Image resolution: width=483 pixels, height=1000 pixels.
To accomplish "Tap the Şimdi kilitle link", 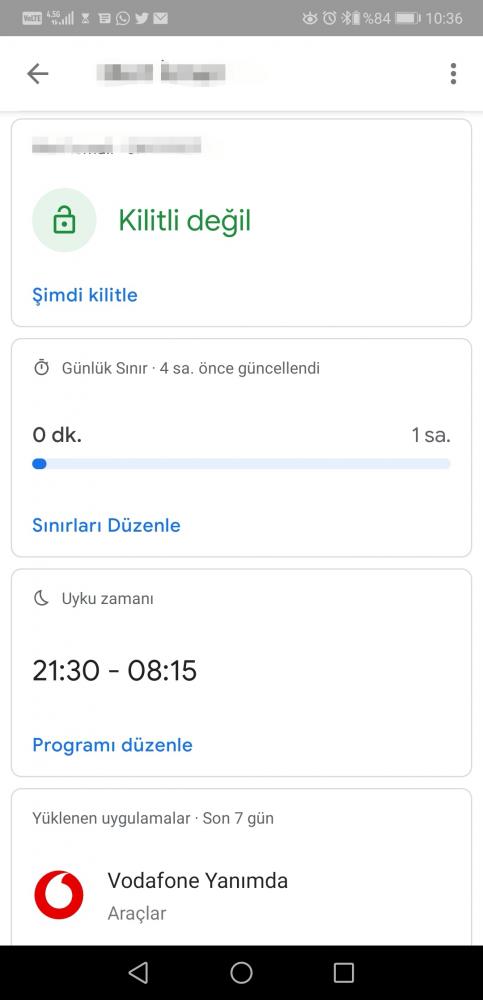I will click(x=85, y=295).
